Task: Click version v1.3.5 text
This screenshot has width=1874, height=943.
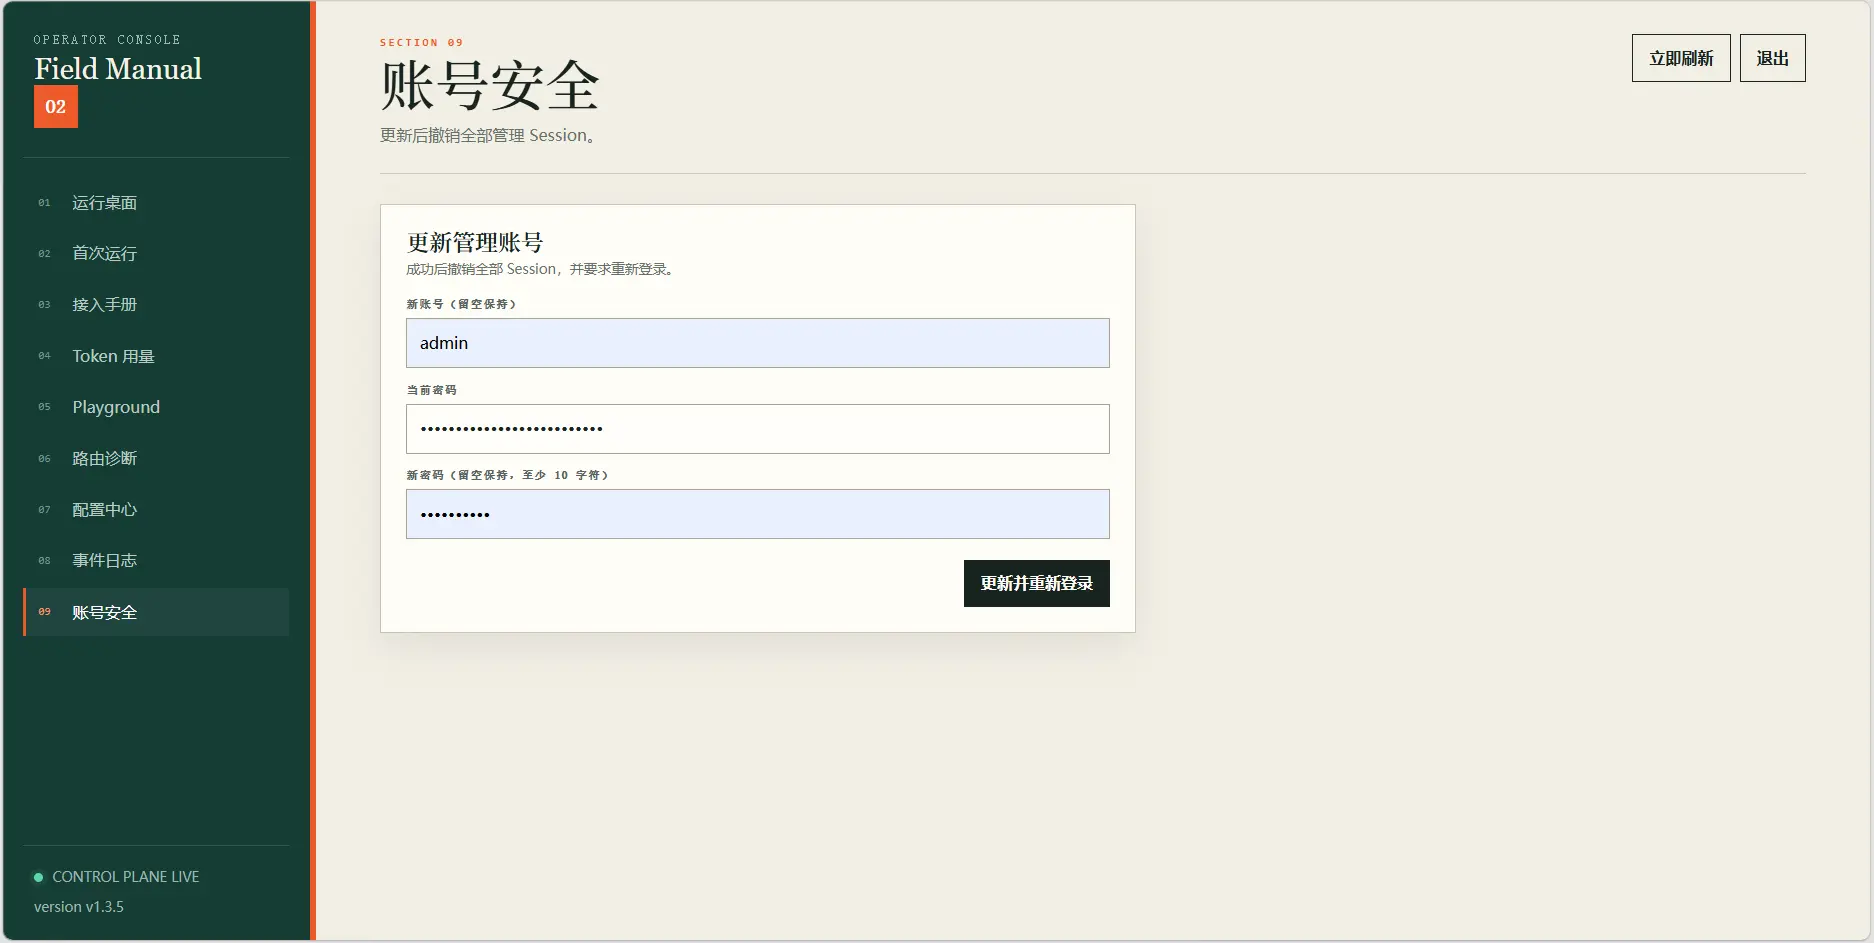Action: (79, 907)
